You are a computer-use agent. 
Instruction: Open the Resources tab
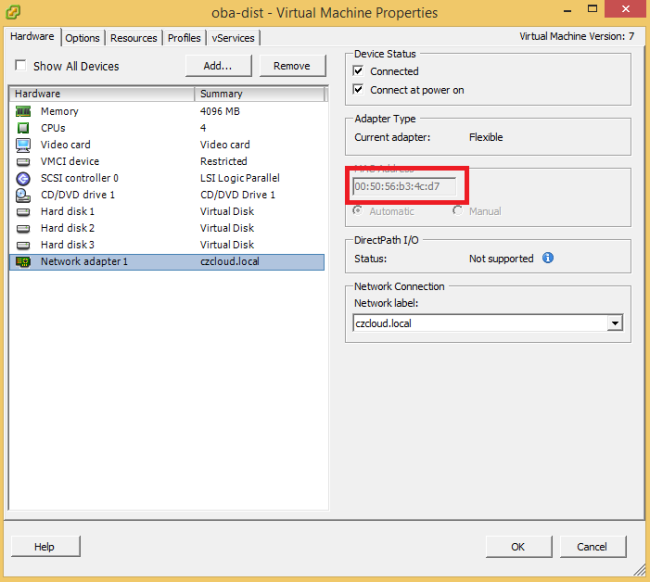coord(133,38)
